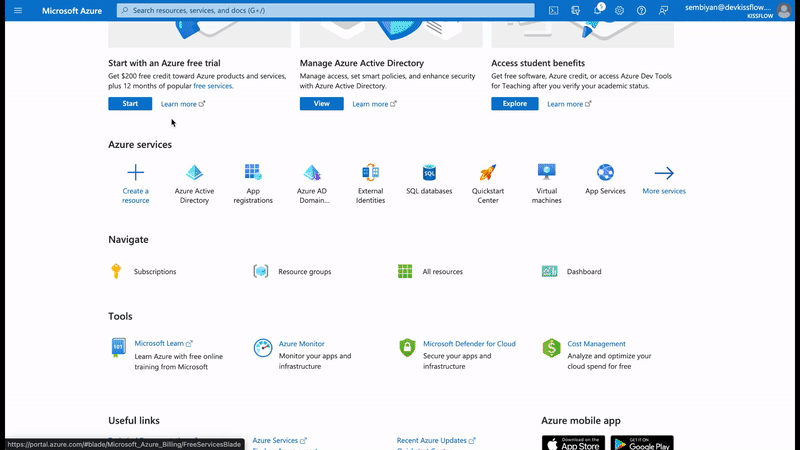Open App Services icon
Image resolution: width=800 pixels, height=450 pixels.
coord(605,172)
